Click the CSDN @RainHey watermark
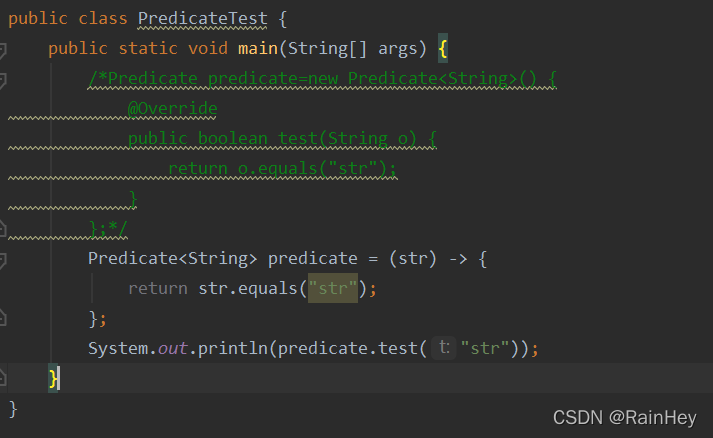The width and height of the screenshot is (713, 438). point(625,418)
